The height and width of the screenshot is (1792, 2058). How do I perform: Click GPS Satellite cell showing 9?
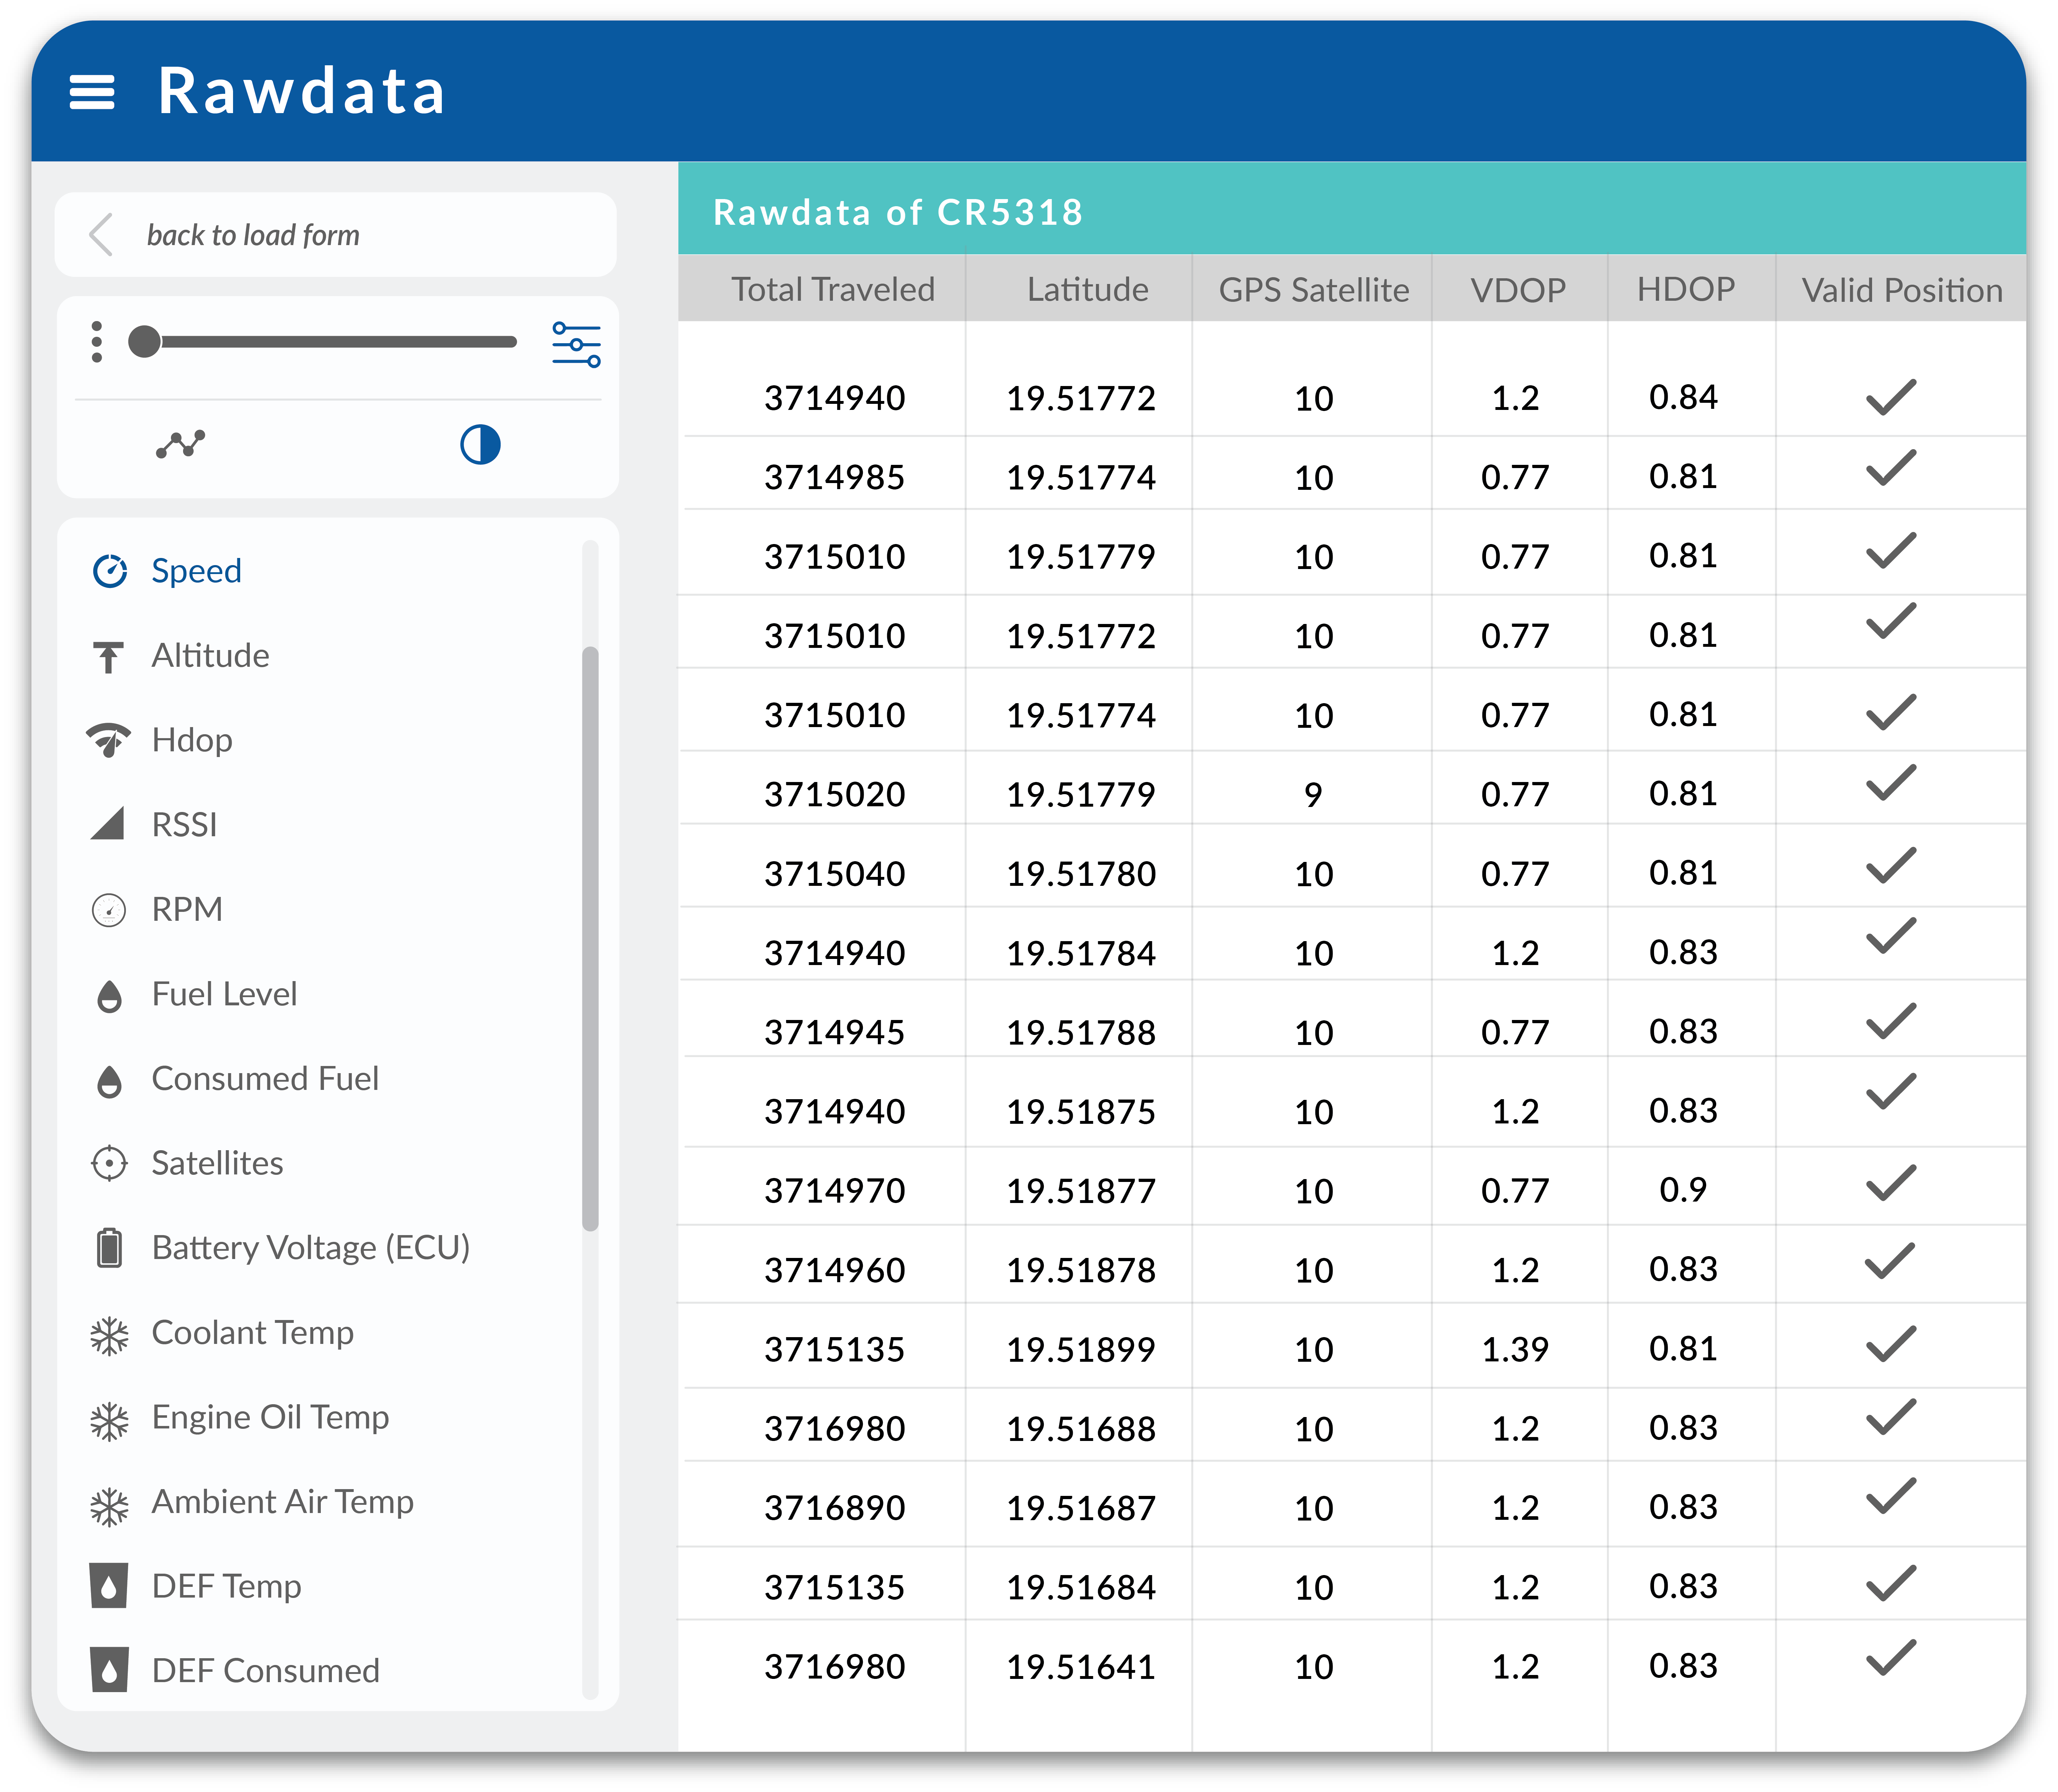(x=1313, y=795)
